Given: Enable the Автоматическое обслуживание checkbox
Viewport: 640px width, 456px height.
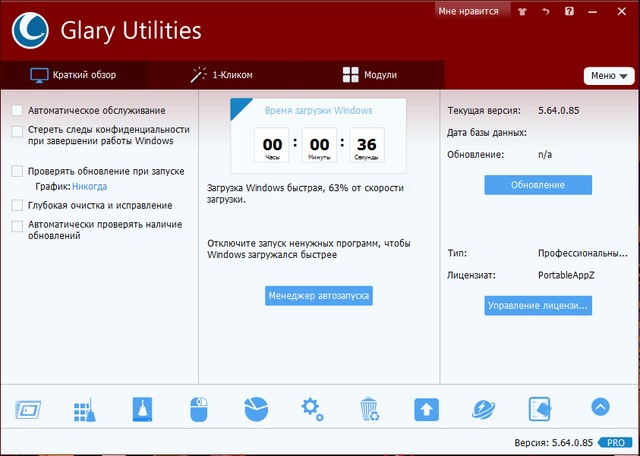Looking at the screenshot, I should click(x=17, y=110).
